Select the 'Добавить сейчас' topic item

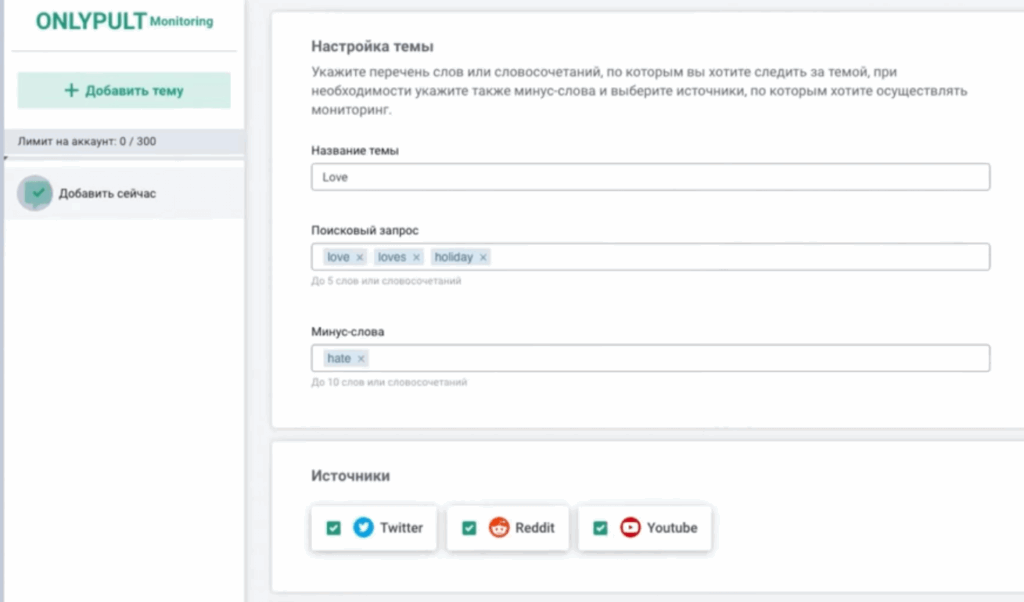click(107, 194)
